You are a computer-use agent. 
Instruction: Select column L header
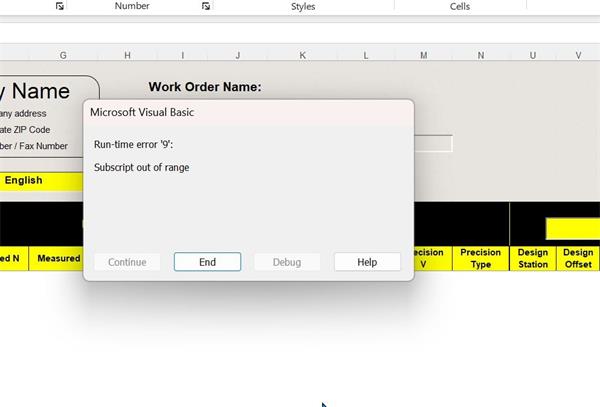tap(366, 55)
